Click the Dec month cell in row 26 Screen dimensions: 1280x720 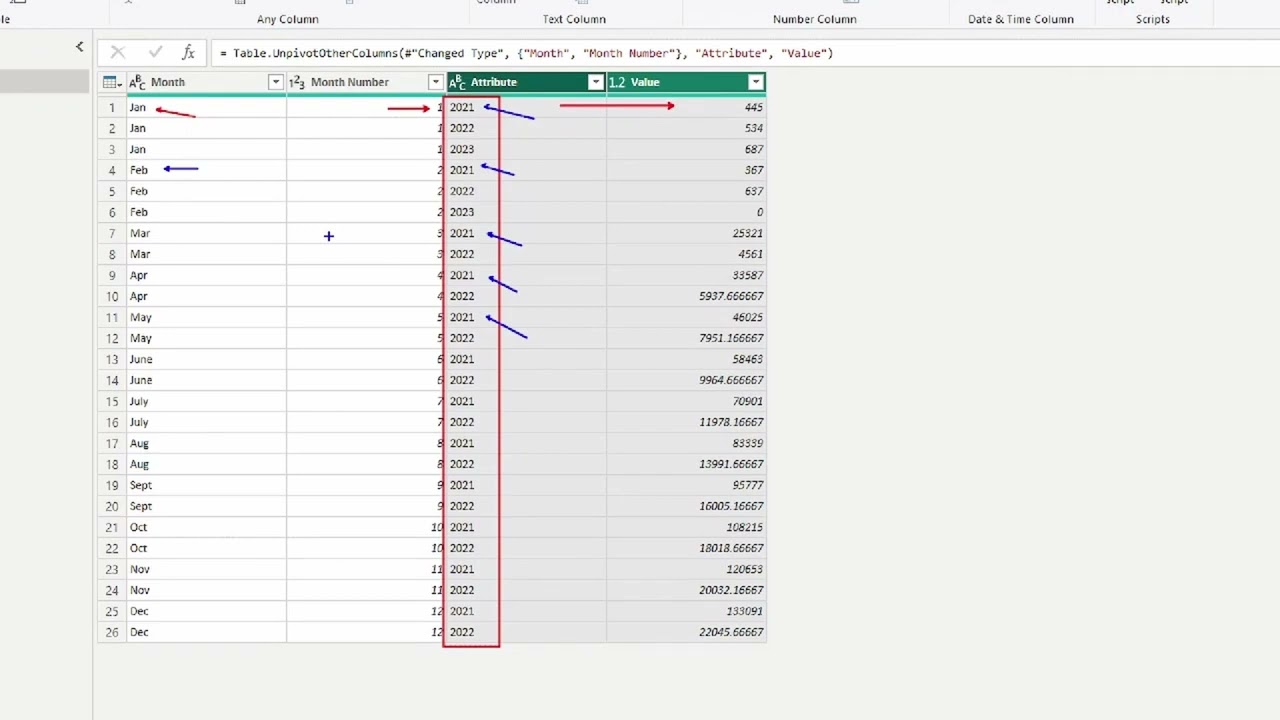[x=206, y=632]
